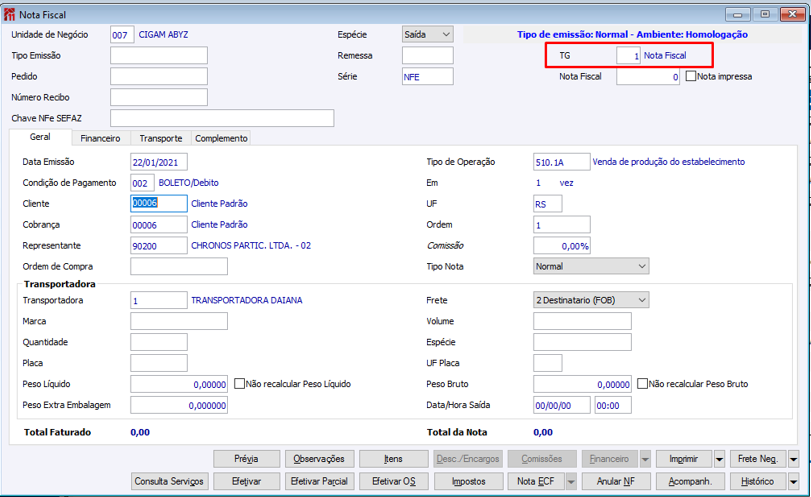Click the Efetivar OS button
811x497 pixels.
tap(394, 481)
